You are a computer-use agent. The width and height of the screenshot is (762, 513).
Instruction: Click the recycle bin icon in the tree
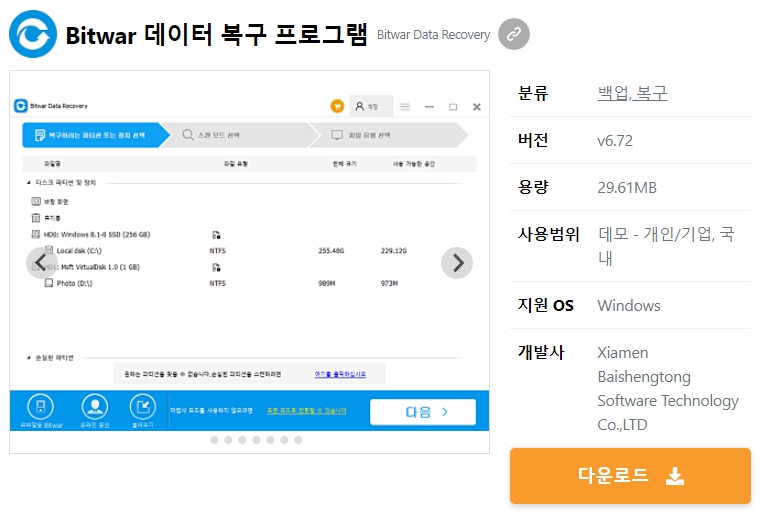tap(36, 218)
